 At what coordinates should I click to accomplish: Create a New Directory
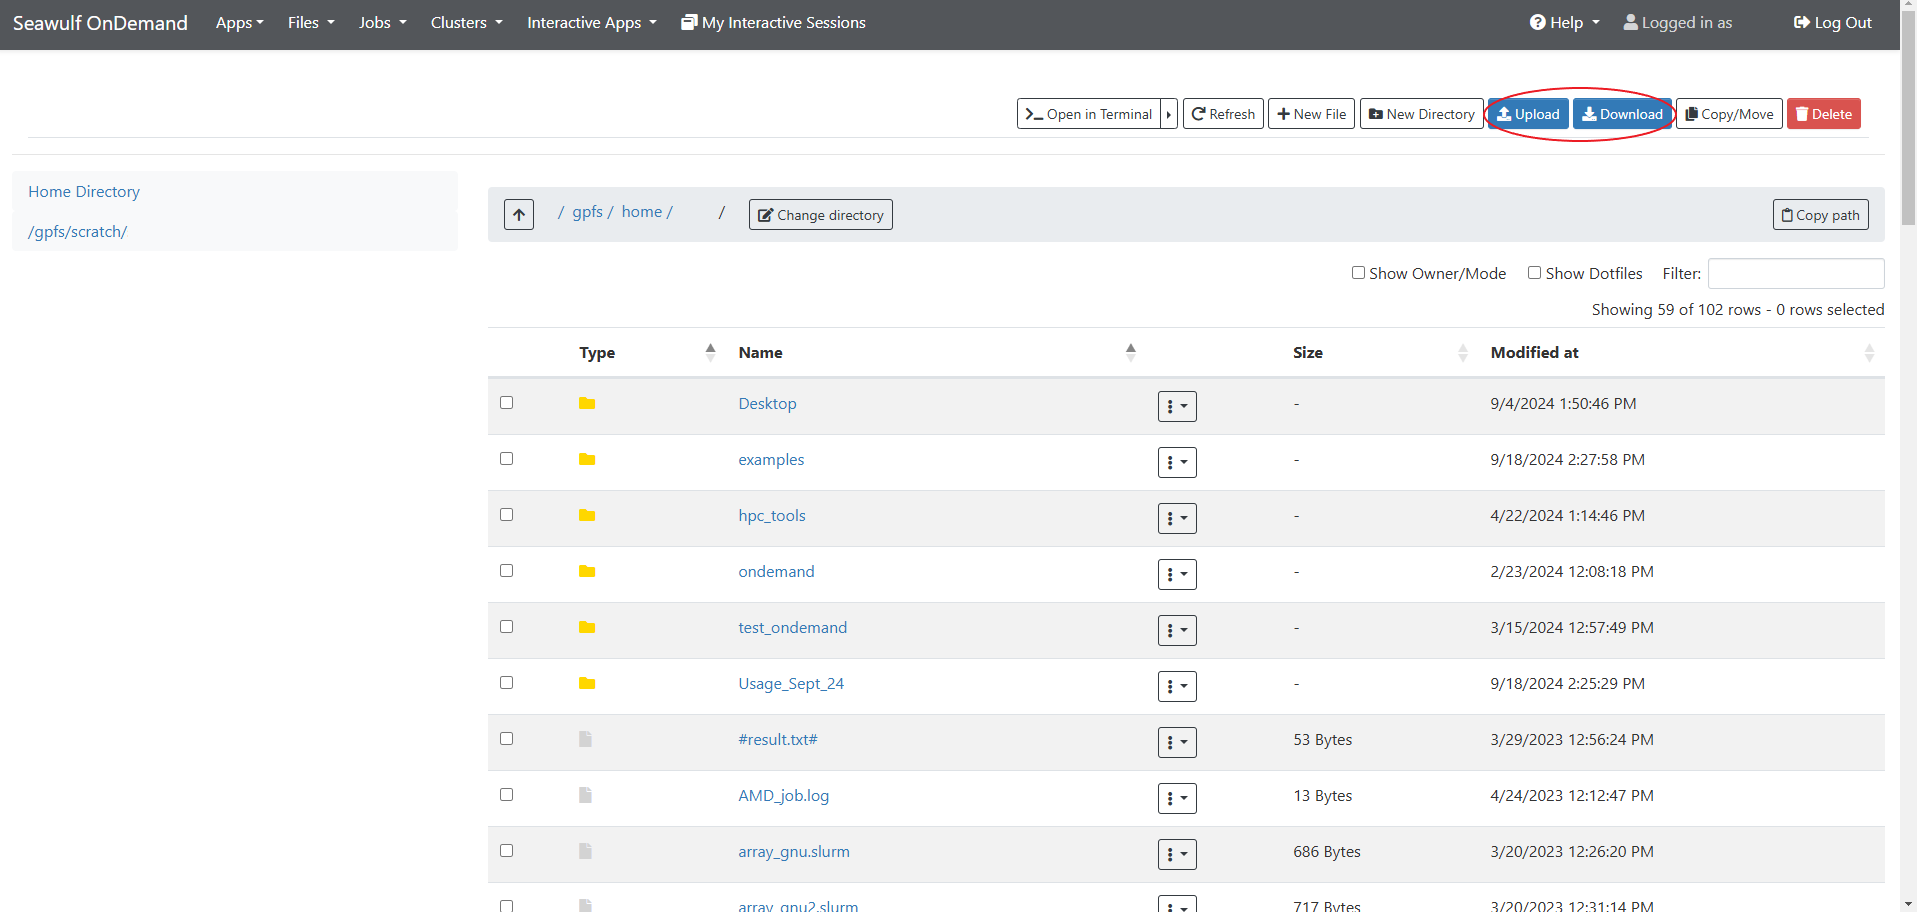click(x=1421, y=114)
